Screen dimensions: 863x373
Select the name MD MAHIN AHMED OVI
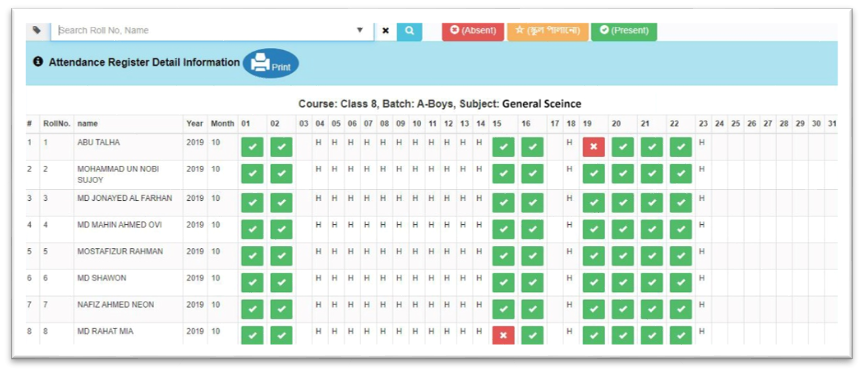coord(119,224)
